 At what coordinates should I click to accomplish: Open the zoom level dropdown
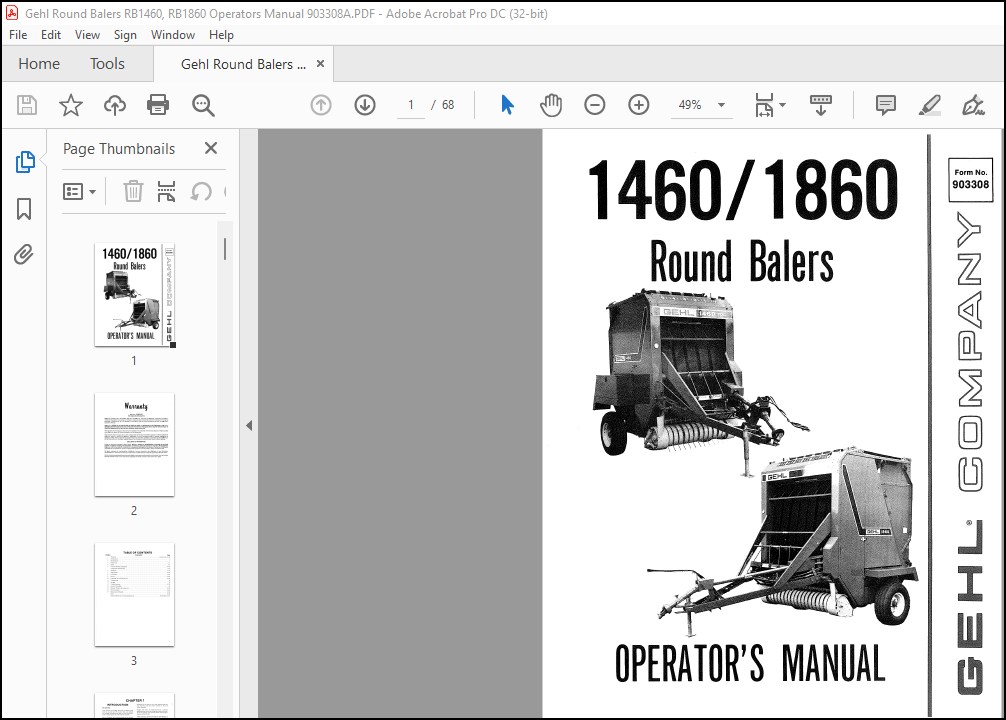click(x=721, y=105)
